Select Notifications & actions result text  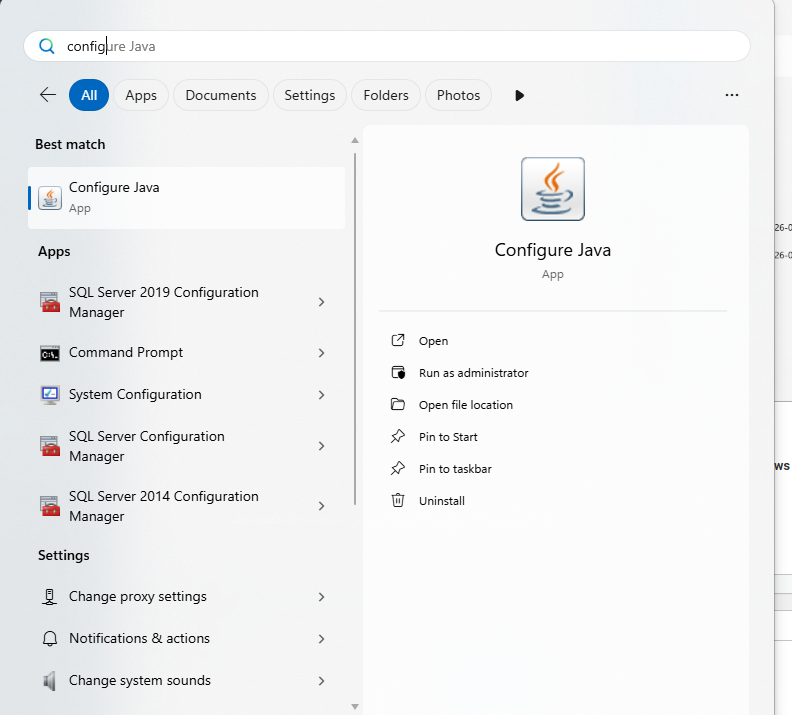coord(139,638)
